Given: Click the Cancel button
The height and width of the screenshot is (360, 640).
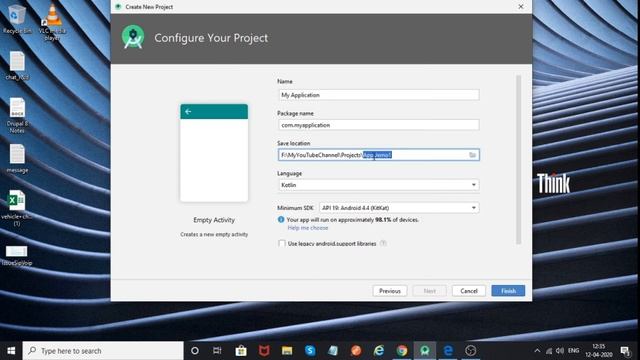Looking at the screenshot, I should point(469,291).
